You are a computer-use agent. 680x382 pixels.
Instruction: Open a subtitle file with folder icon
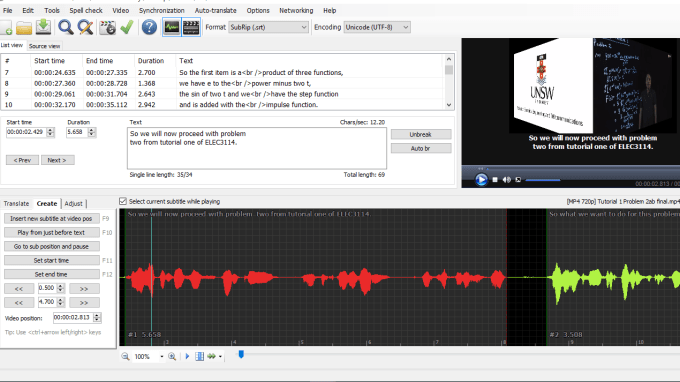click(24, 27)
